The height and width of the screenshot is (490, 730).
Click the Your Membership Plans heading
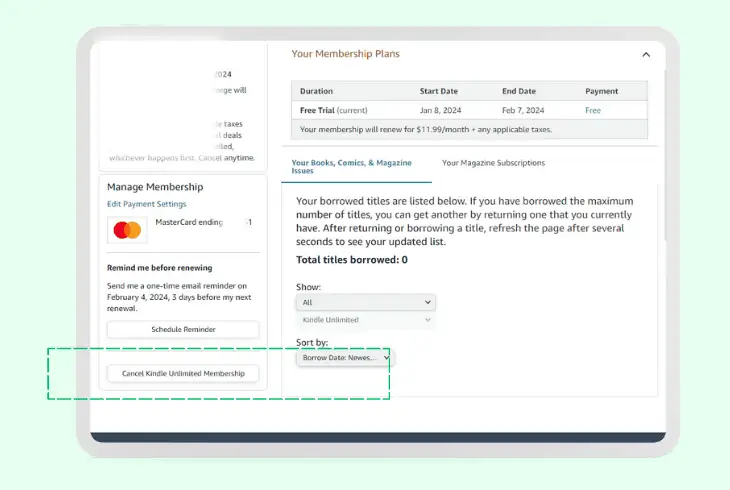click(345, 54)
